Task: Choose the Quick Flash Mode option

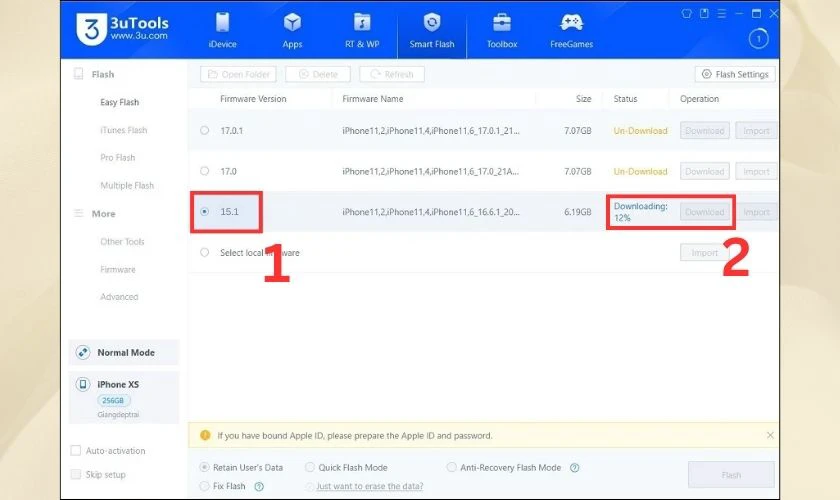Action: pos(310,467)
